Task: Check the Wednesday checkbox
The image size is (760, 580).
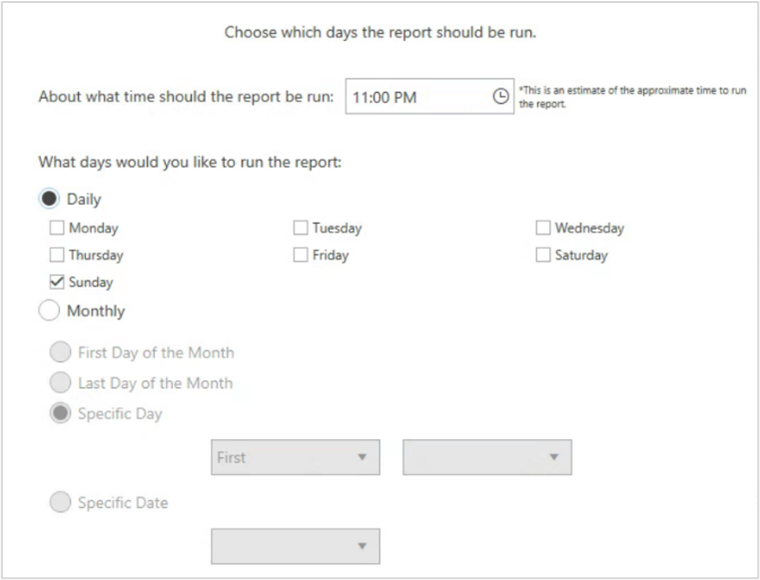Action: [x=543, y=228]
